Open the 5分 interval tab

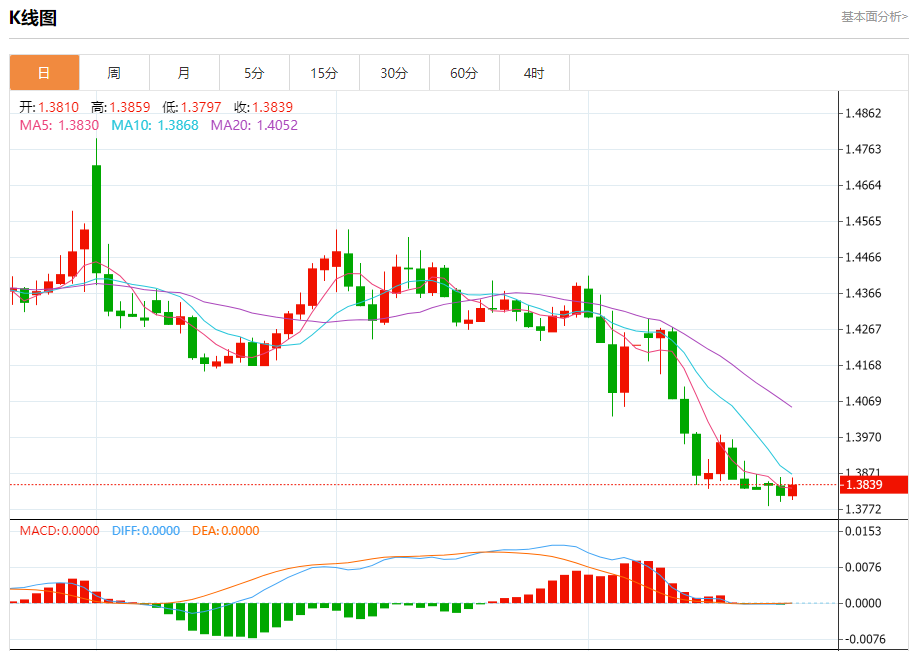click(x=254, y=73)
